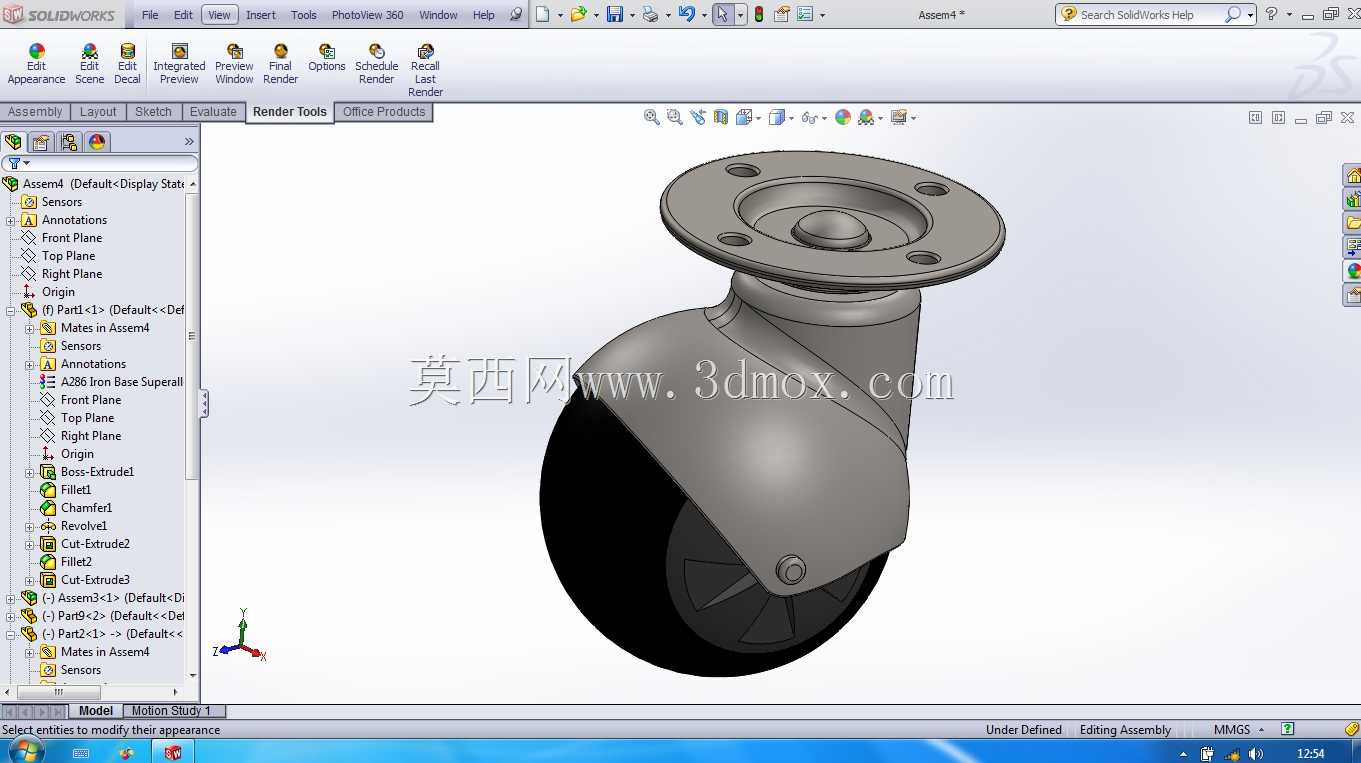The width and height of the screenshot is (1361, 763).
Task: Click the Undo arrow icon
Action: coord(686,14)
